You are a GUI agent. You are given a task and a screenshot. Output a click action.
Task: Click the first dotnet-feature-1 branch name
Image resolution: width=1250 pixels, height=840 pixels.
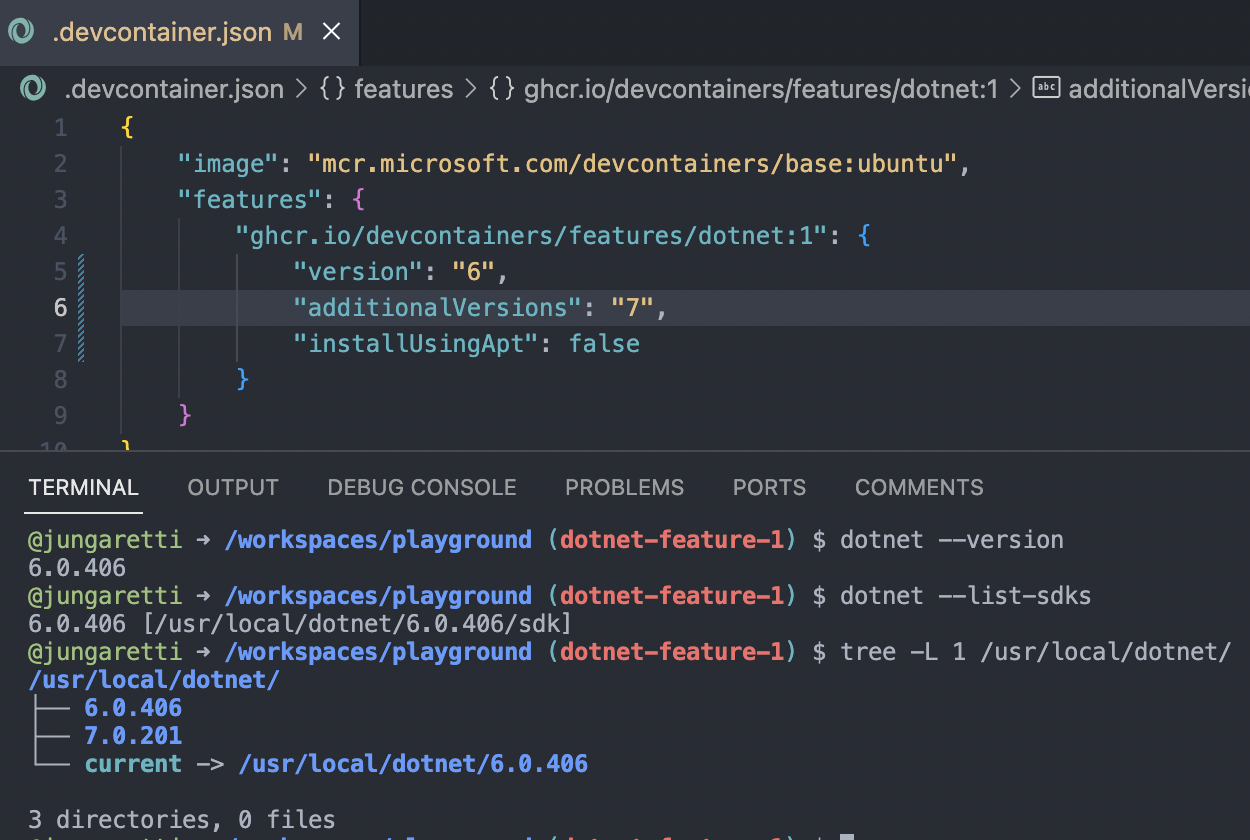(672, 540)
